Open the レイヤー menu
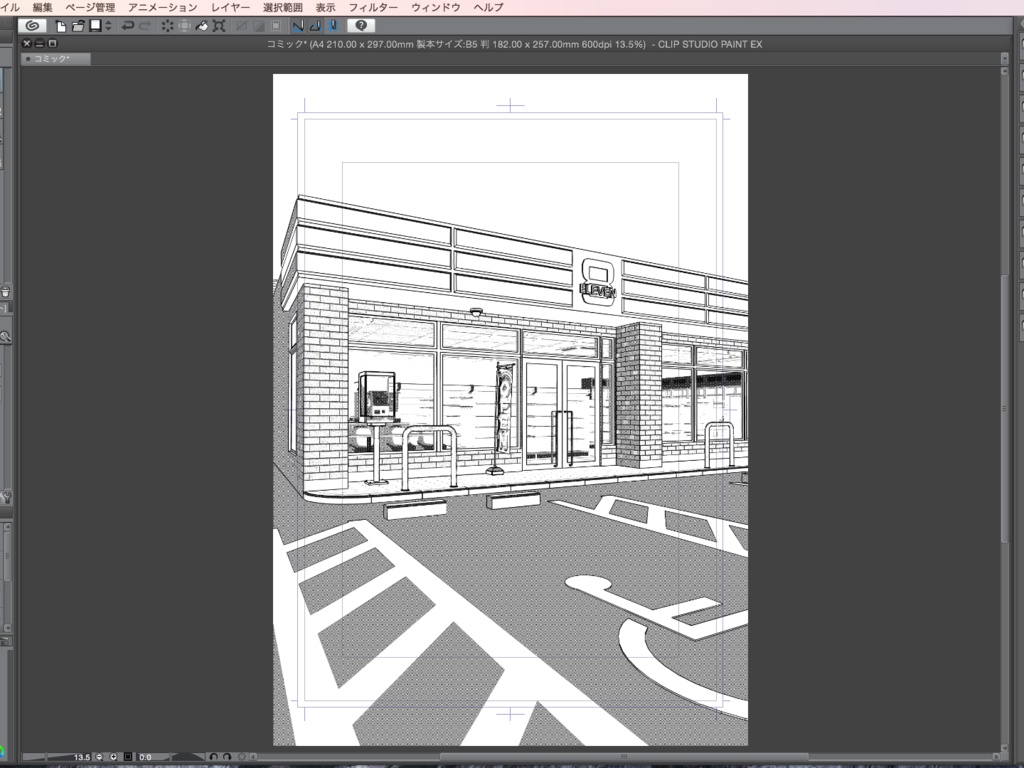This screenshot has height=768, width=1024. pos(231,7)
